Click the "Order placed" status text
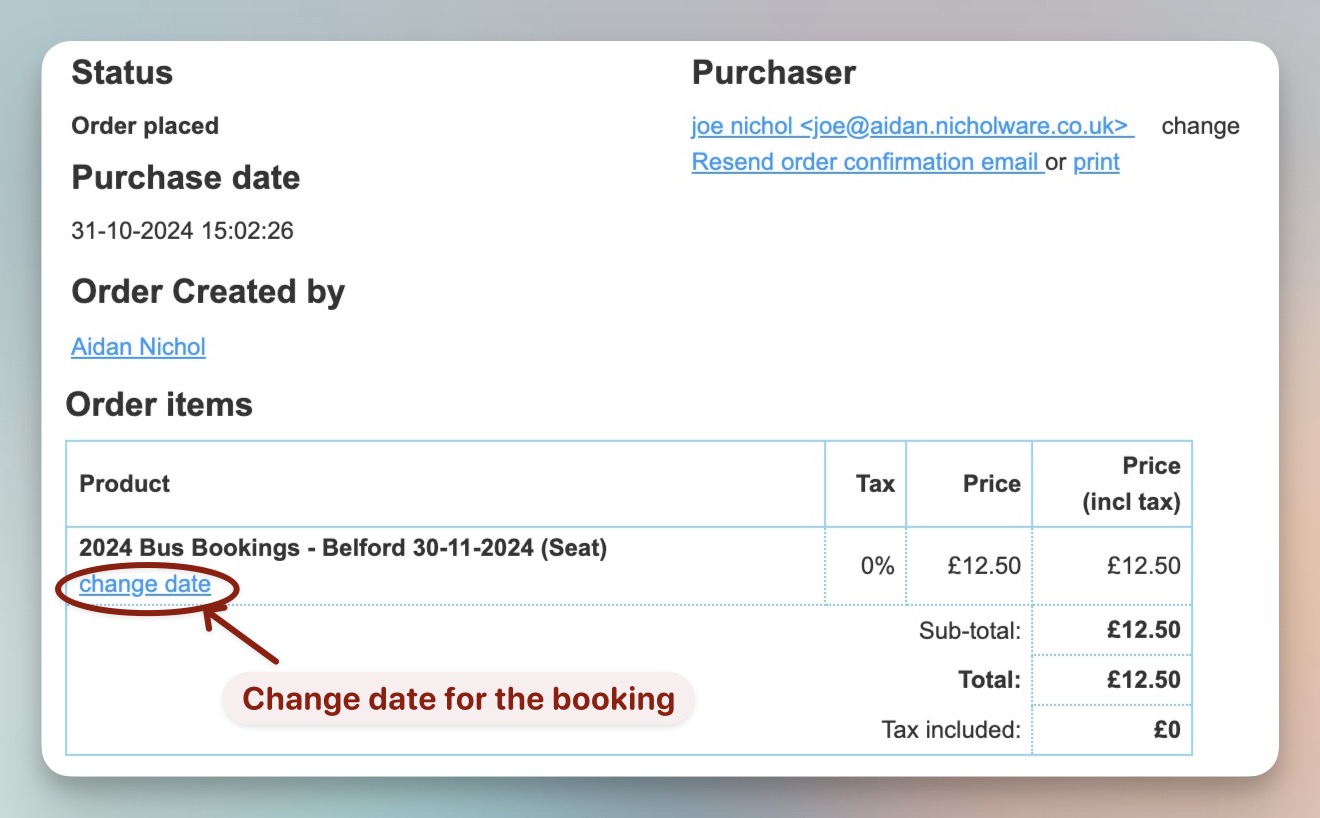The height and width of the screenshot is (818, 1320). 145,126
